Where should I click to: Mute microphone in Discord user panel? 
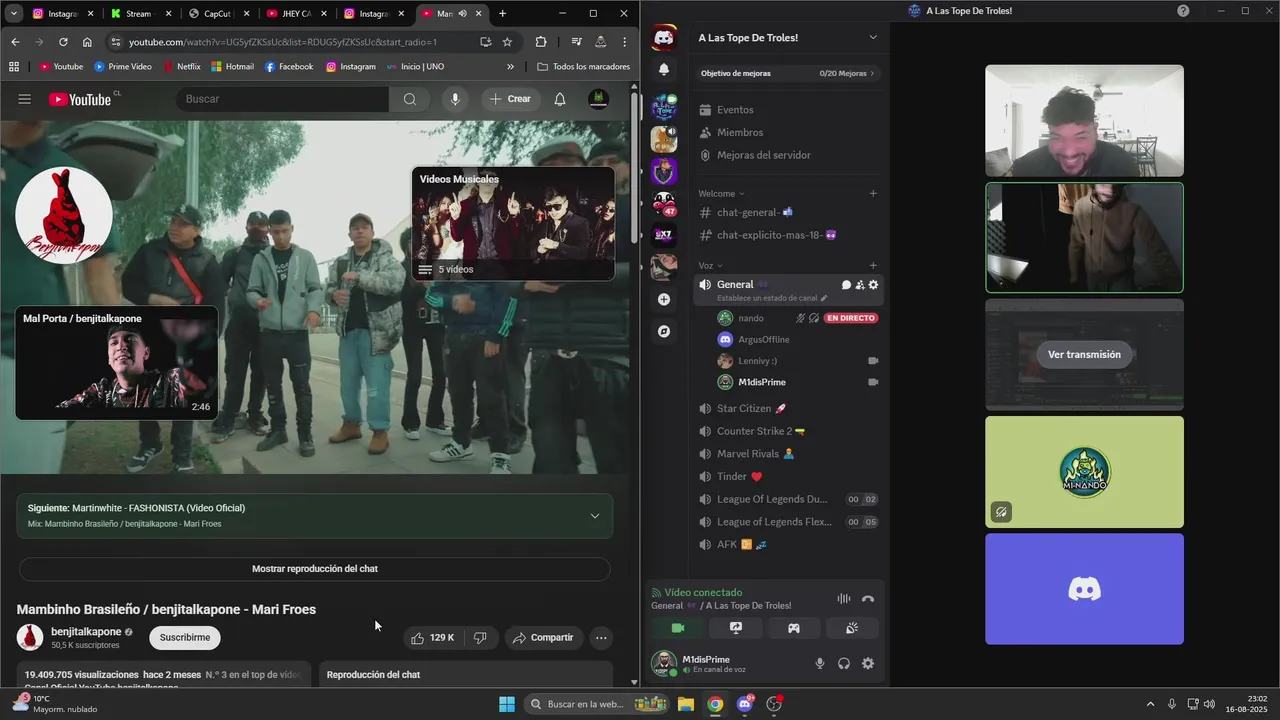click(x=820, y=663)
